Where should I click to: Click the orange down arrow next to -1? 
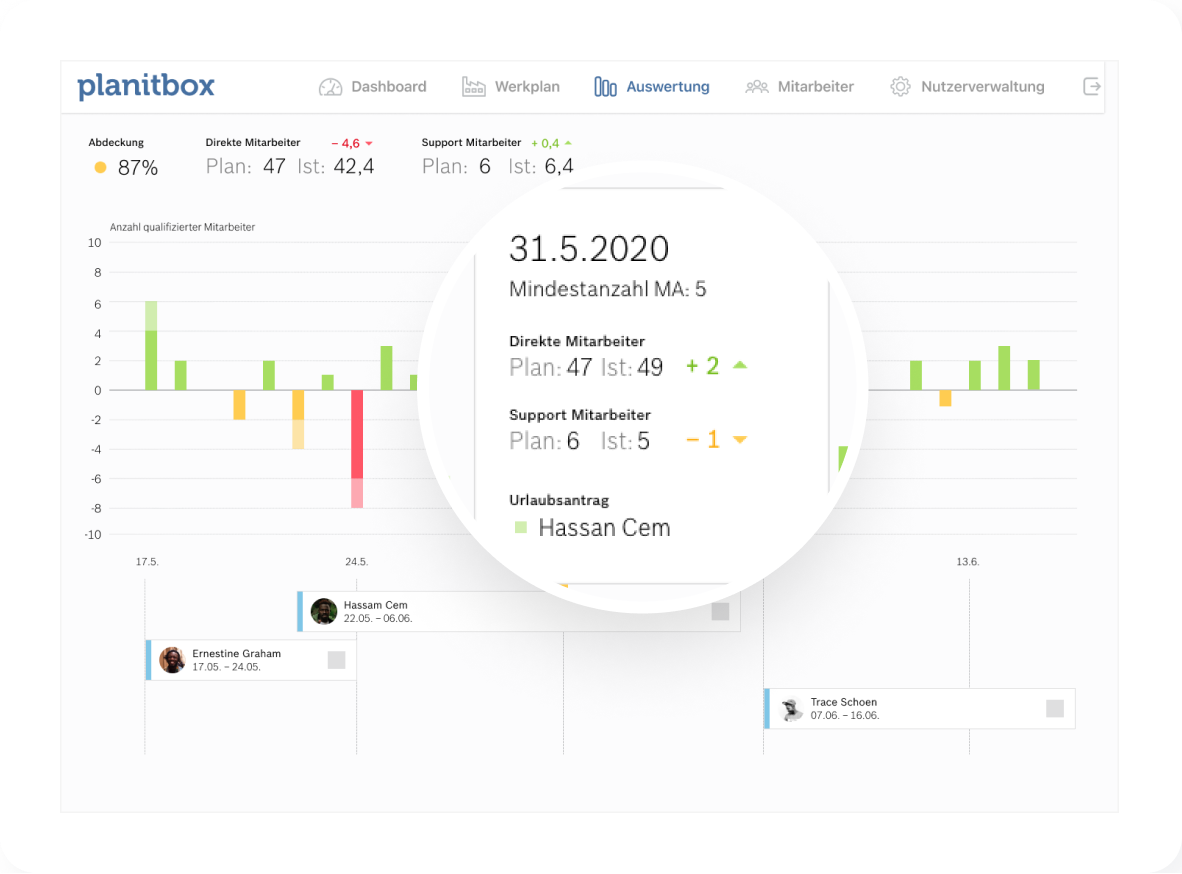click(x=740, y=440)
